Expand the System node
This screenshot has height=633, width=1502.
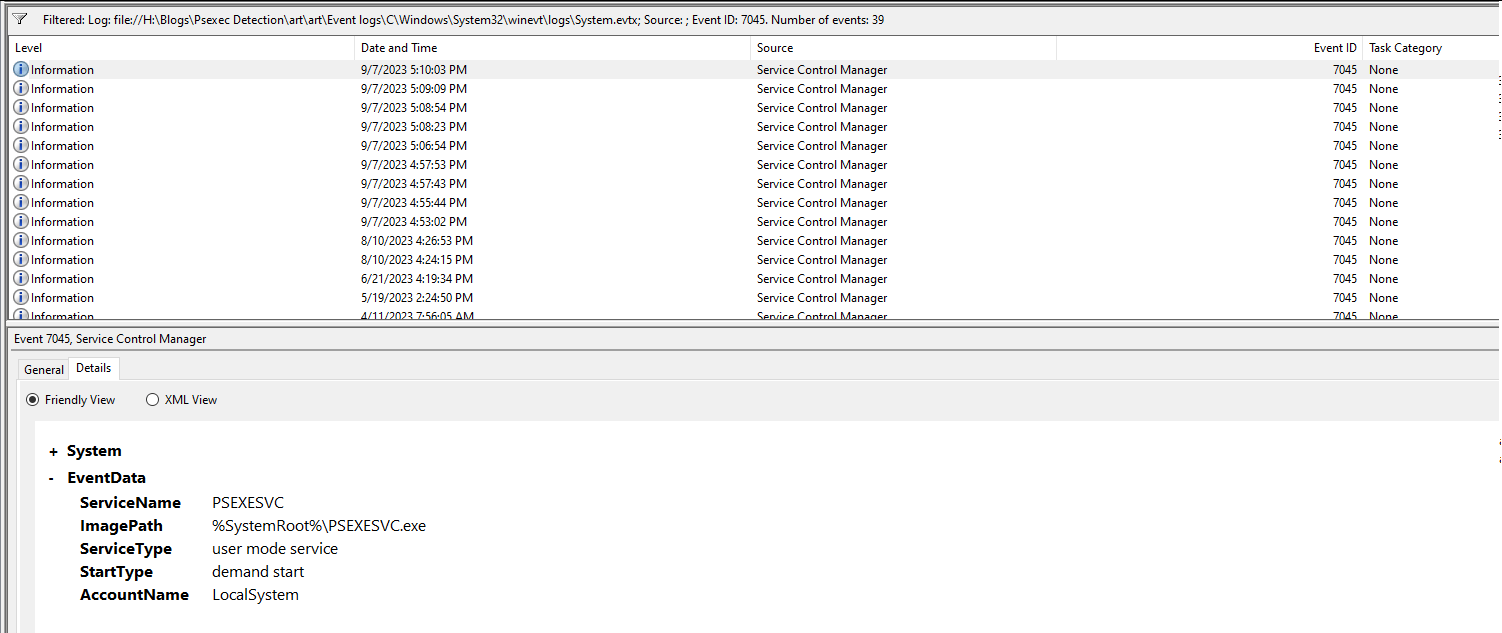(x=54, y=452)
